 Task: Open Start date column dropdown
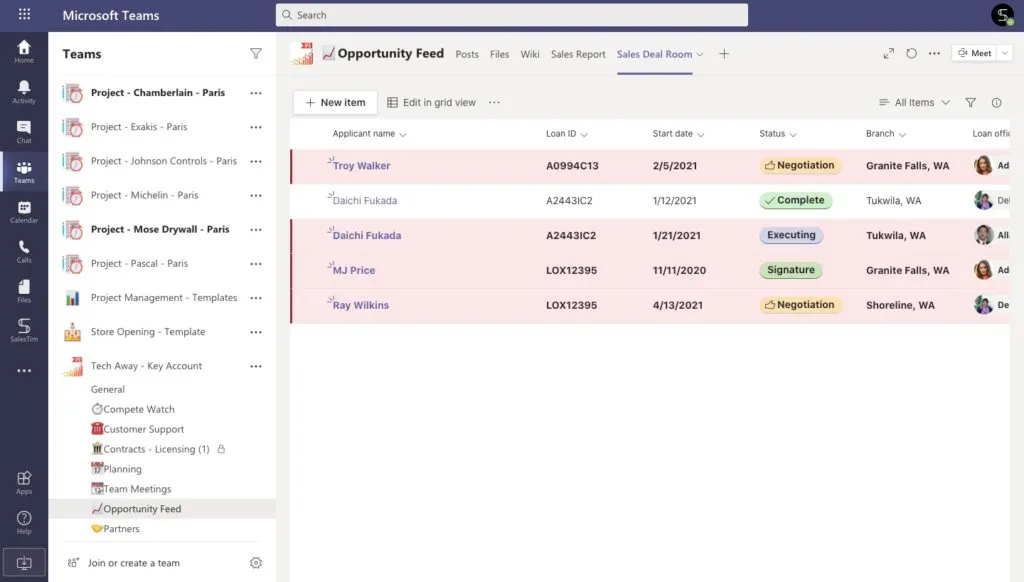[x=701, y=135]
